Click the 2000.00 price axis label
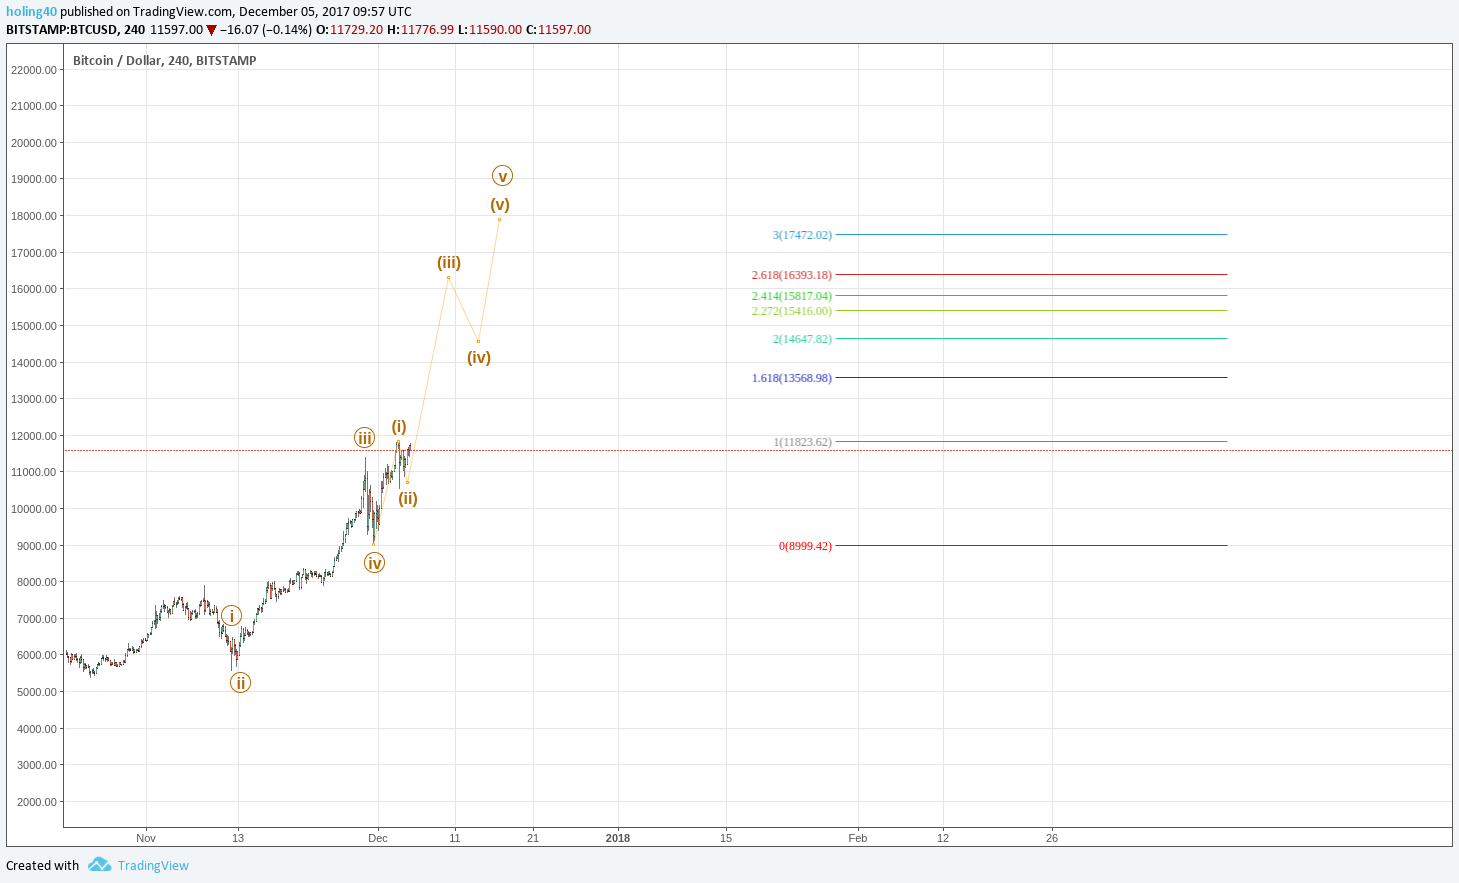Viewport: 1459px width, 883px height. [x=37, y=802]
